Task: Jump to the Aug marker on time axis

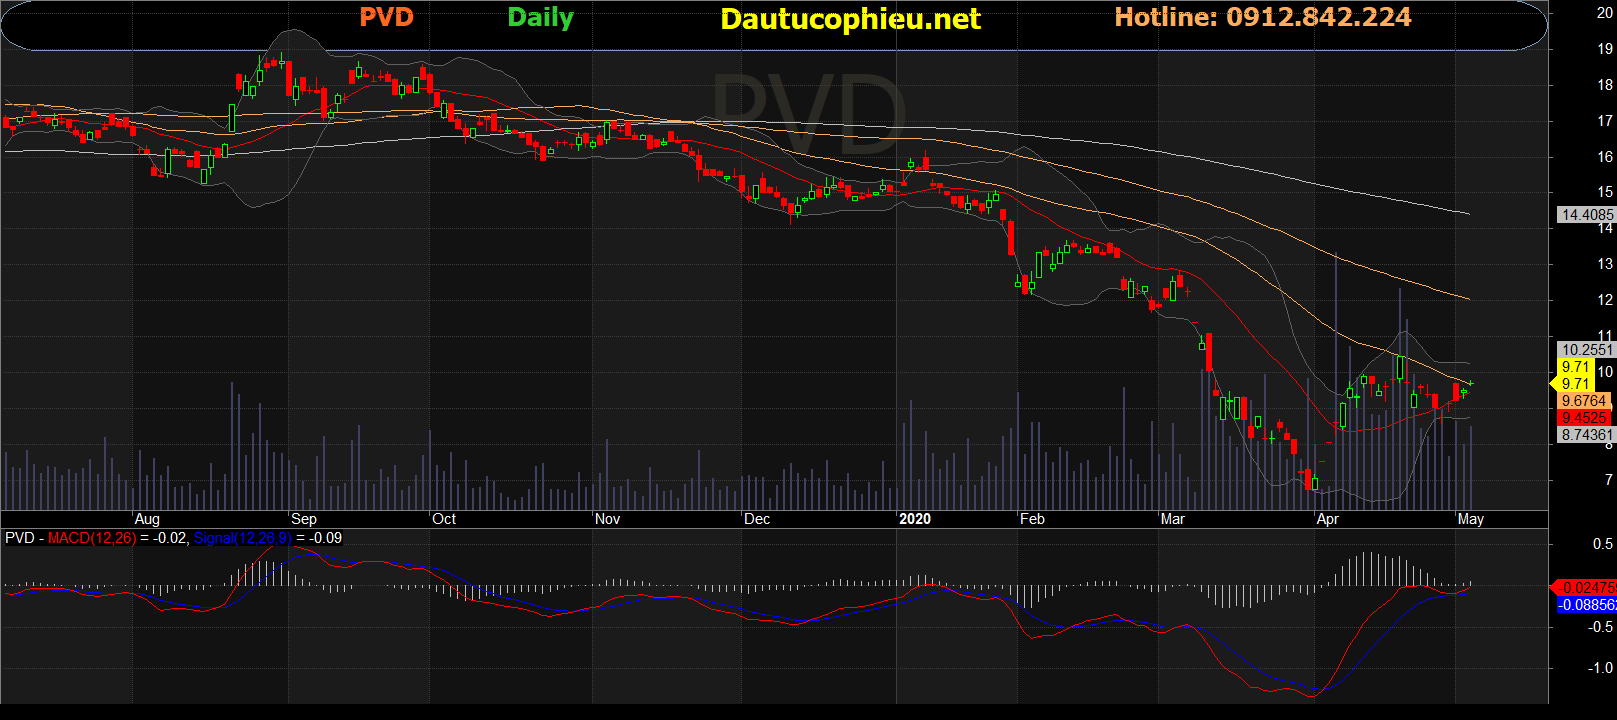Action: coord(147,519)
